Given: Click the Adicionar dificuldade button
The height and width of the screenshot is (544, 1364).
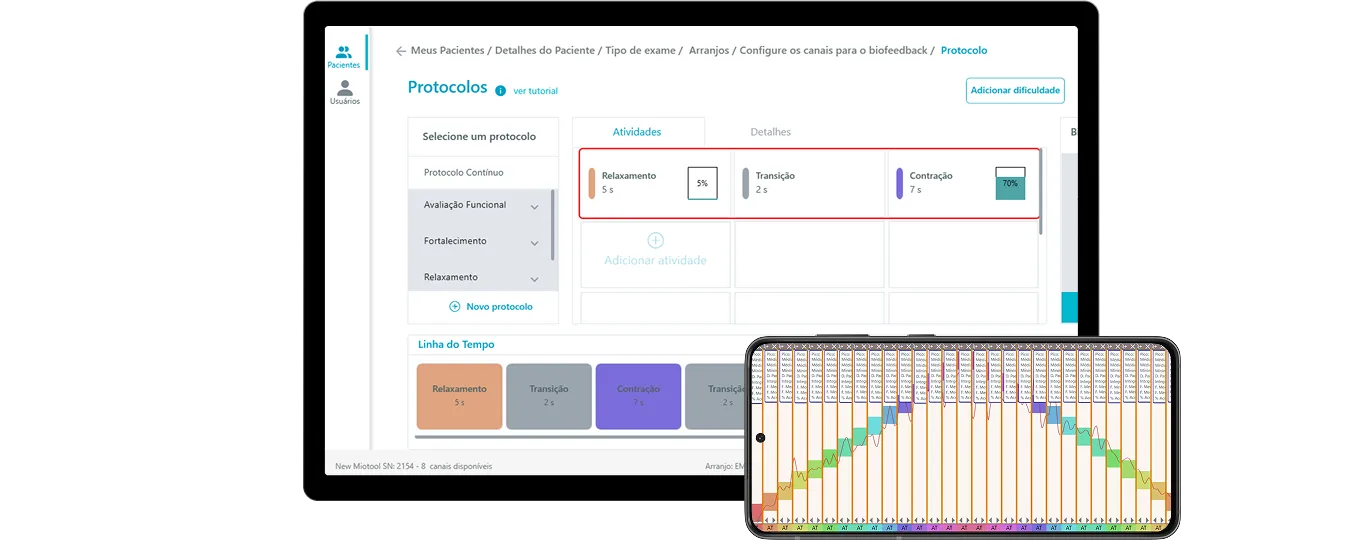Looking at the screenshot, I should [1015, 91].
